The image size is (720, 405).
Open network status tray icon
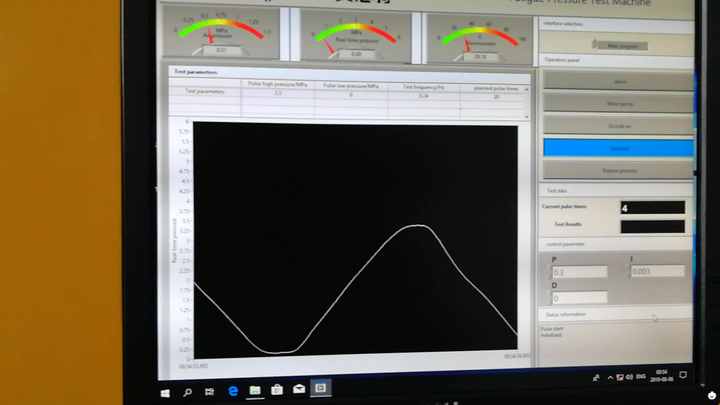[x=620, y=377]
